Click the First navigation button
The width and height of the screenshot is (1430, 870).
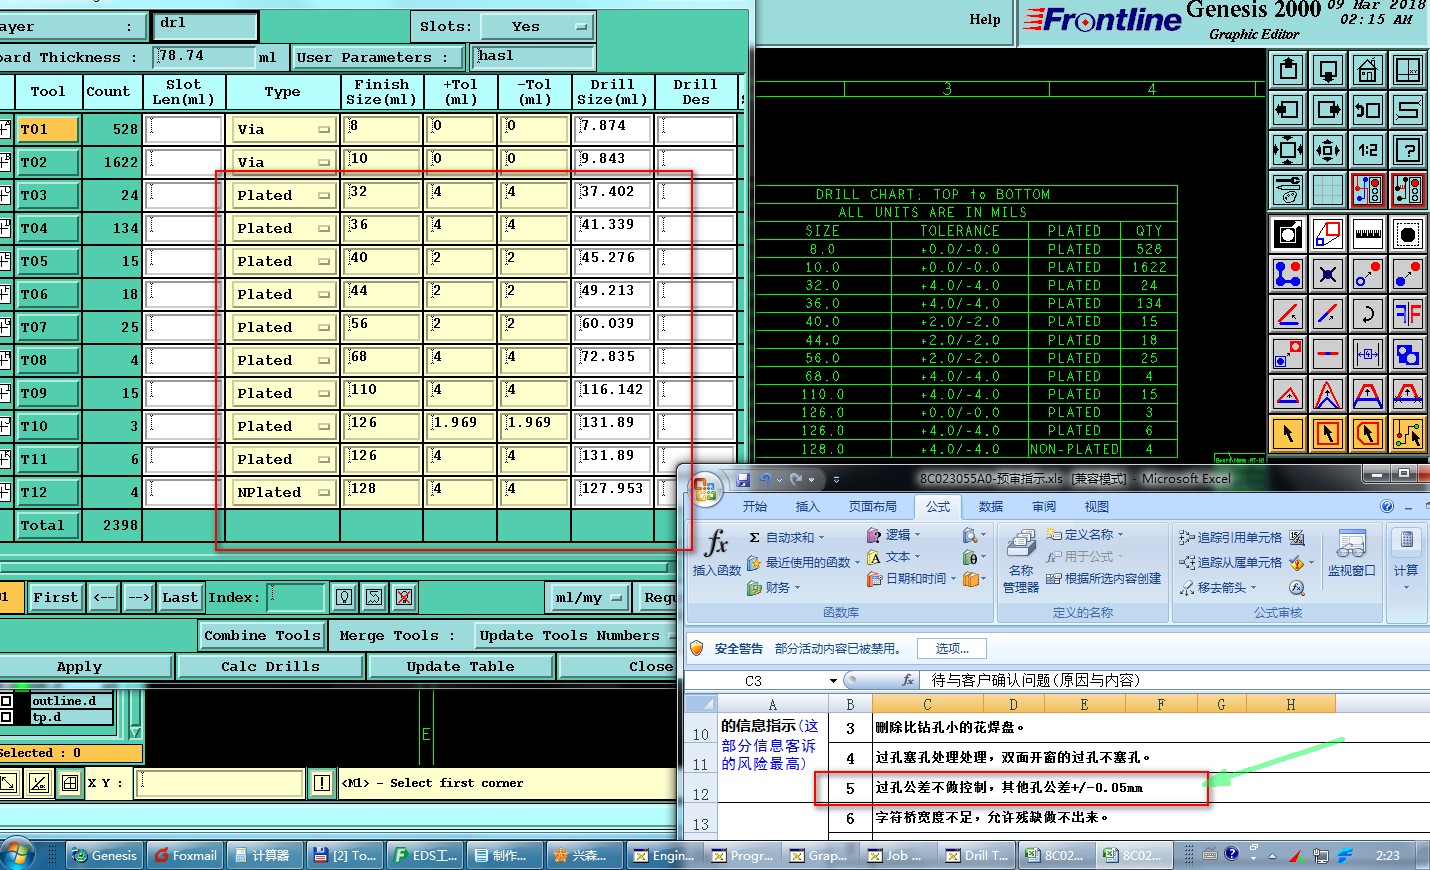pyautogui.click(x=55, y=597)
